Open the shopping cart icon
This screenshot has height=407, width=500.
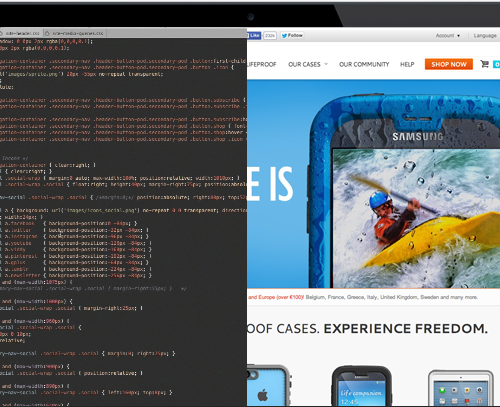point(484,64)
